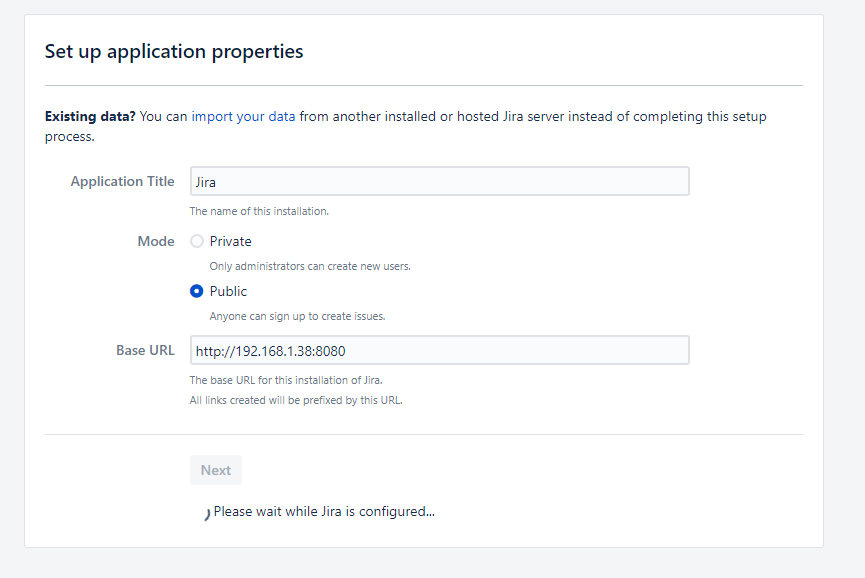Click the 'Mode' field label

pos(156,241)
